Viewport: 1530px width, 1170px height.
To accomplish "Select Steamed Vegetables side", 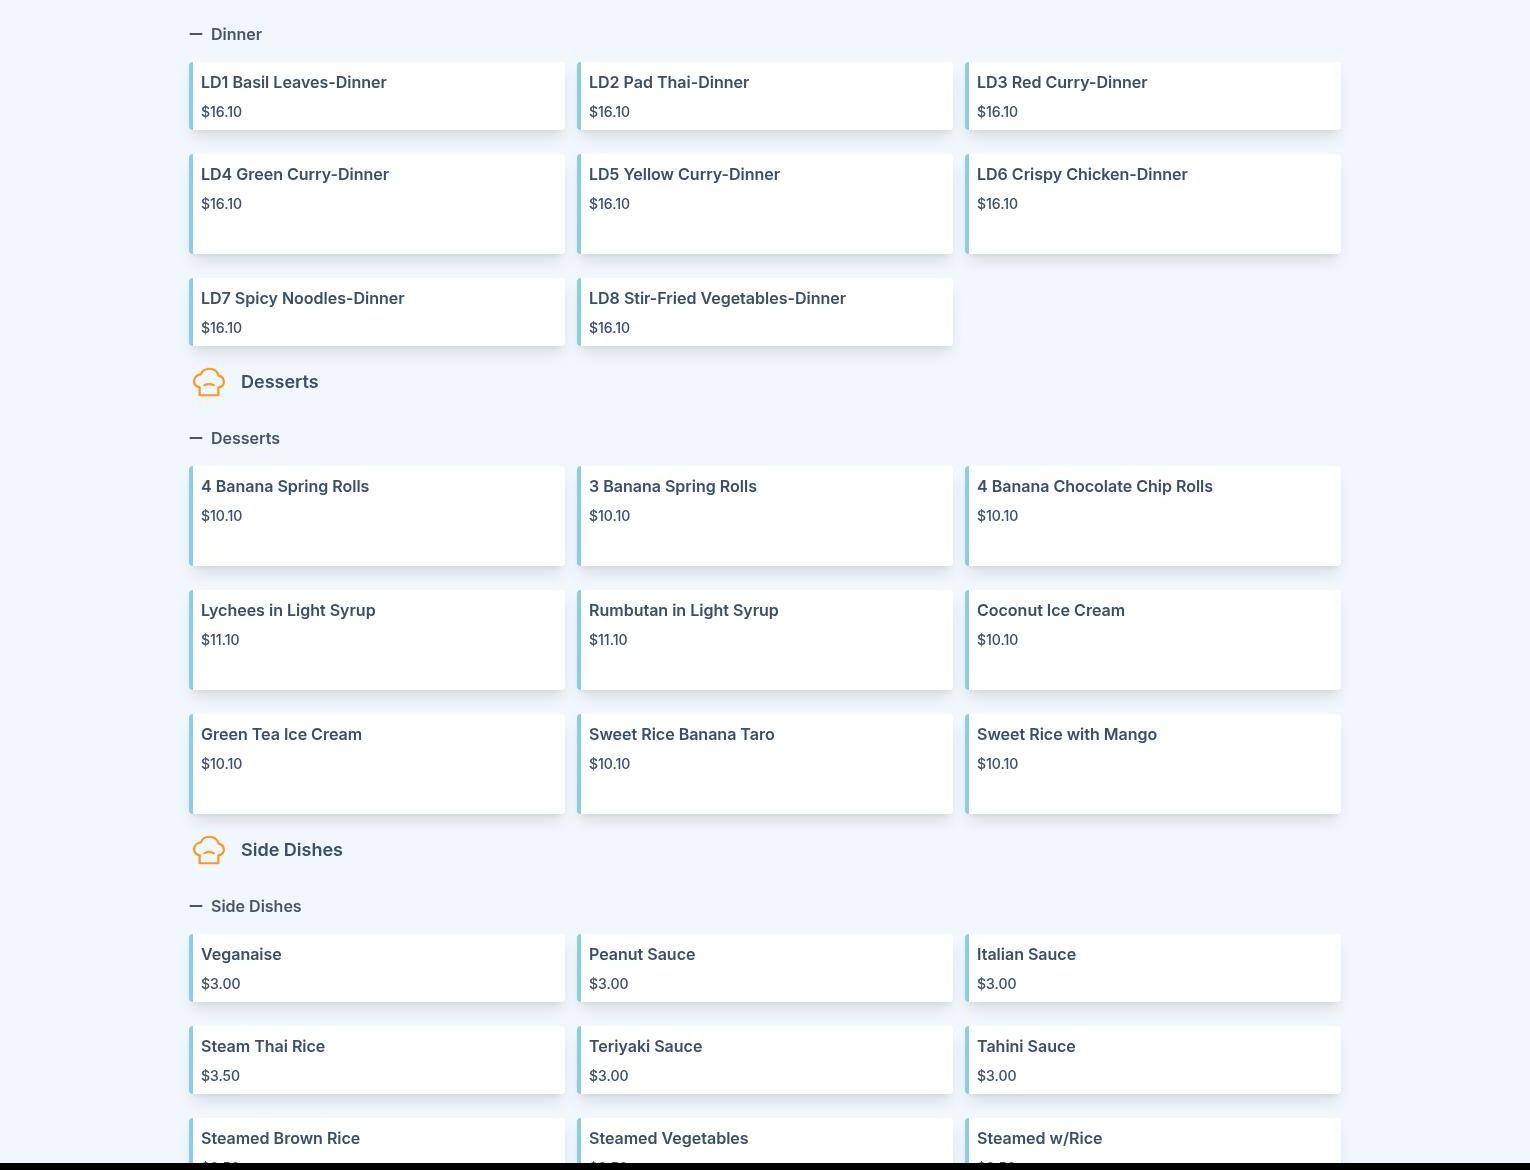I will coord(765,1141).
